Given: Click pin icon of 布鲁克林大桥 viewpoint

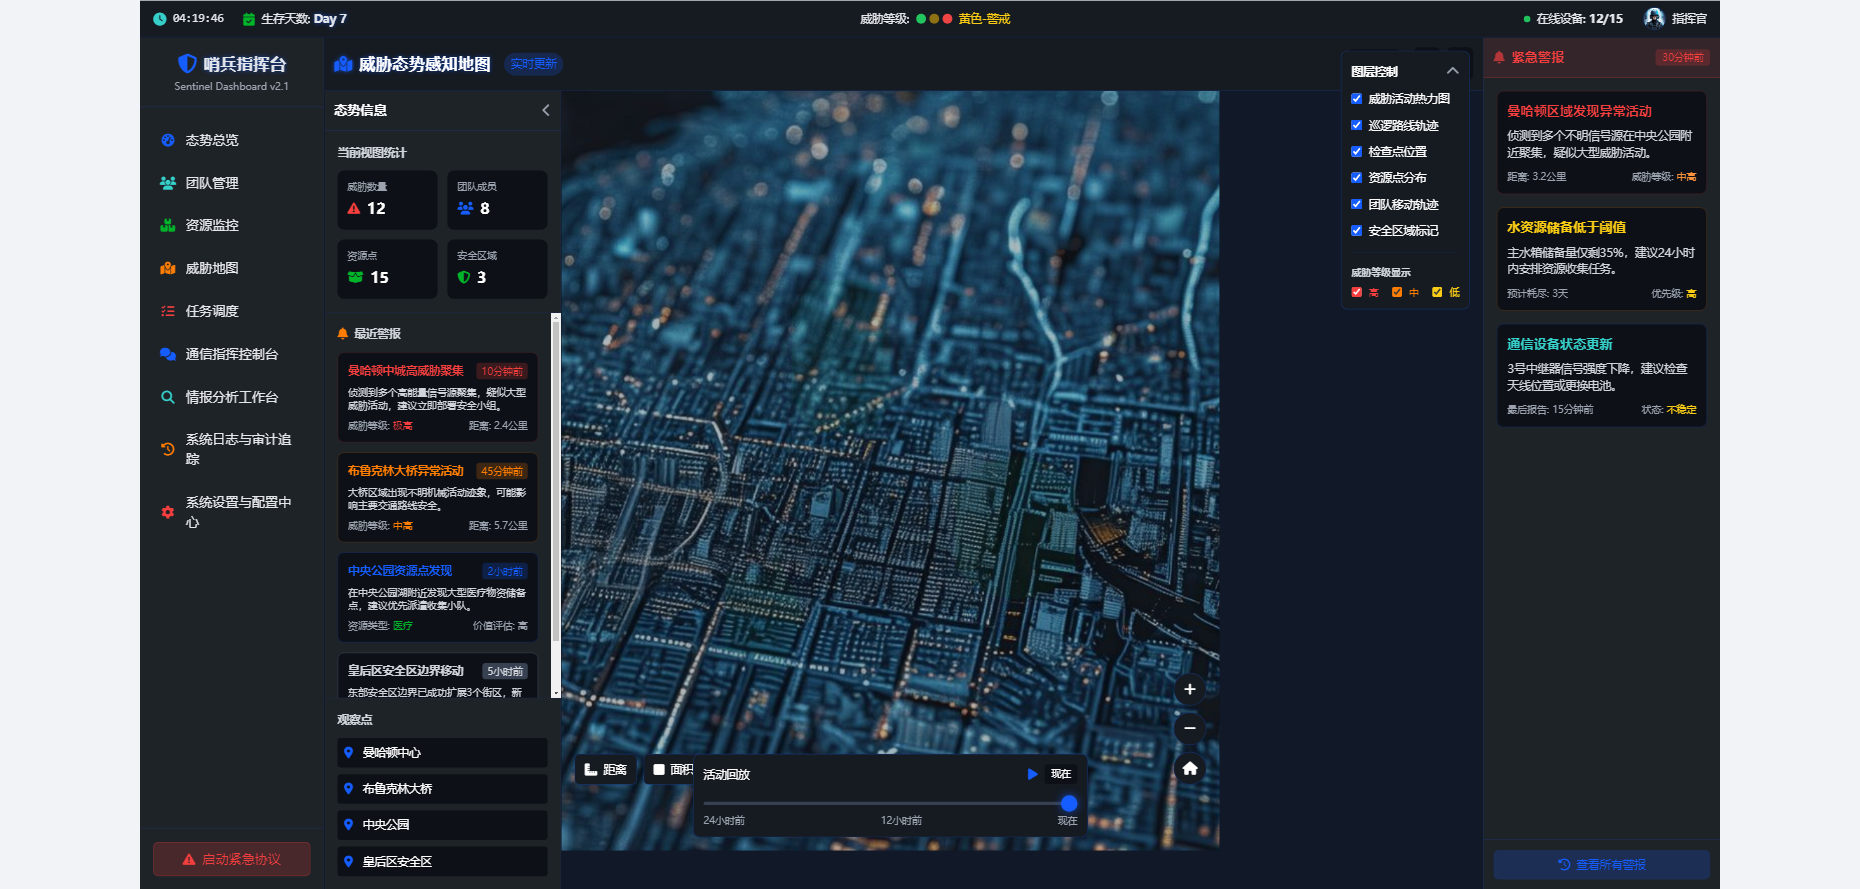Looking at the screenshot, I should pyautogui.click(x=349, y=789).
